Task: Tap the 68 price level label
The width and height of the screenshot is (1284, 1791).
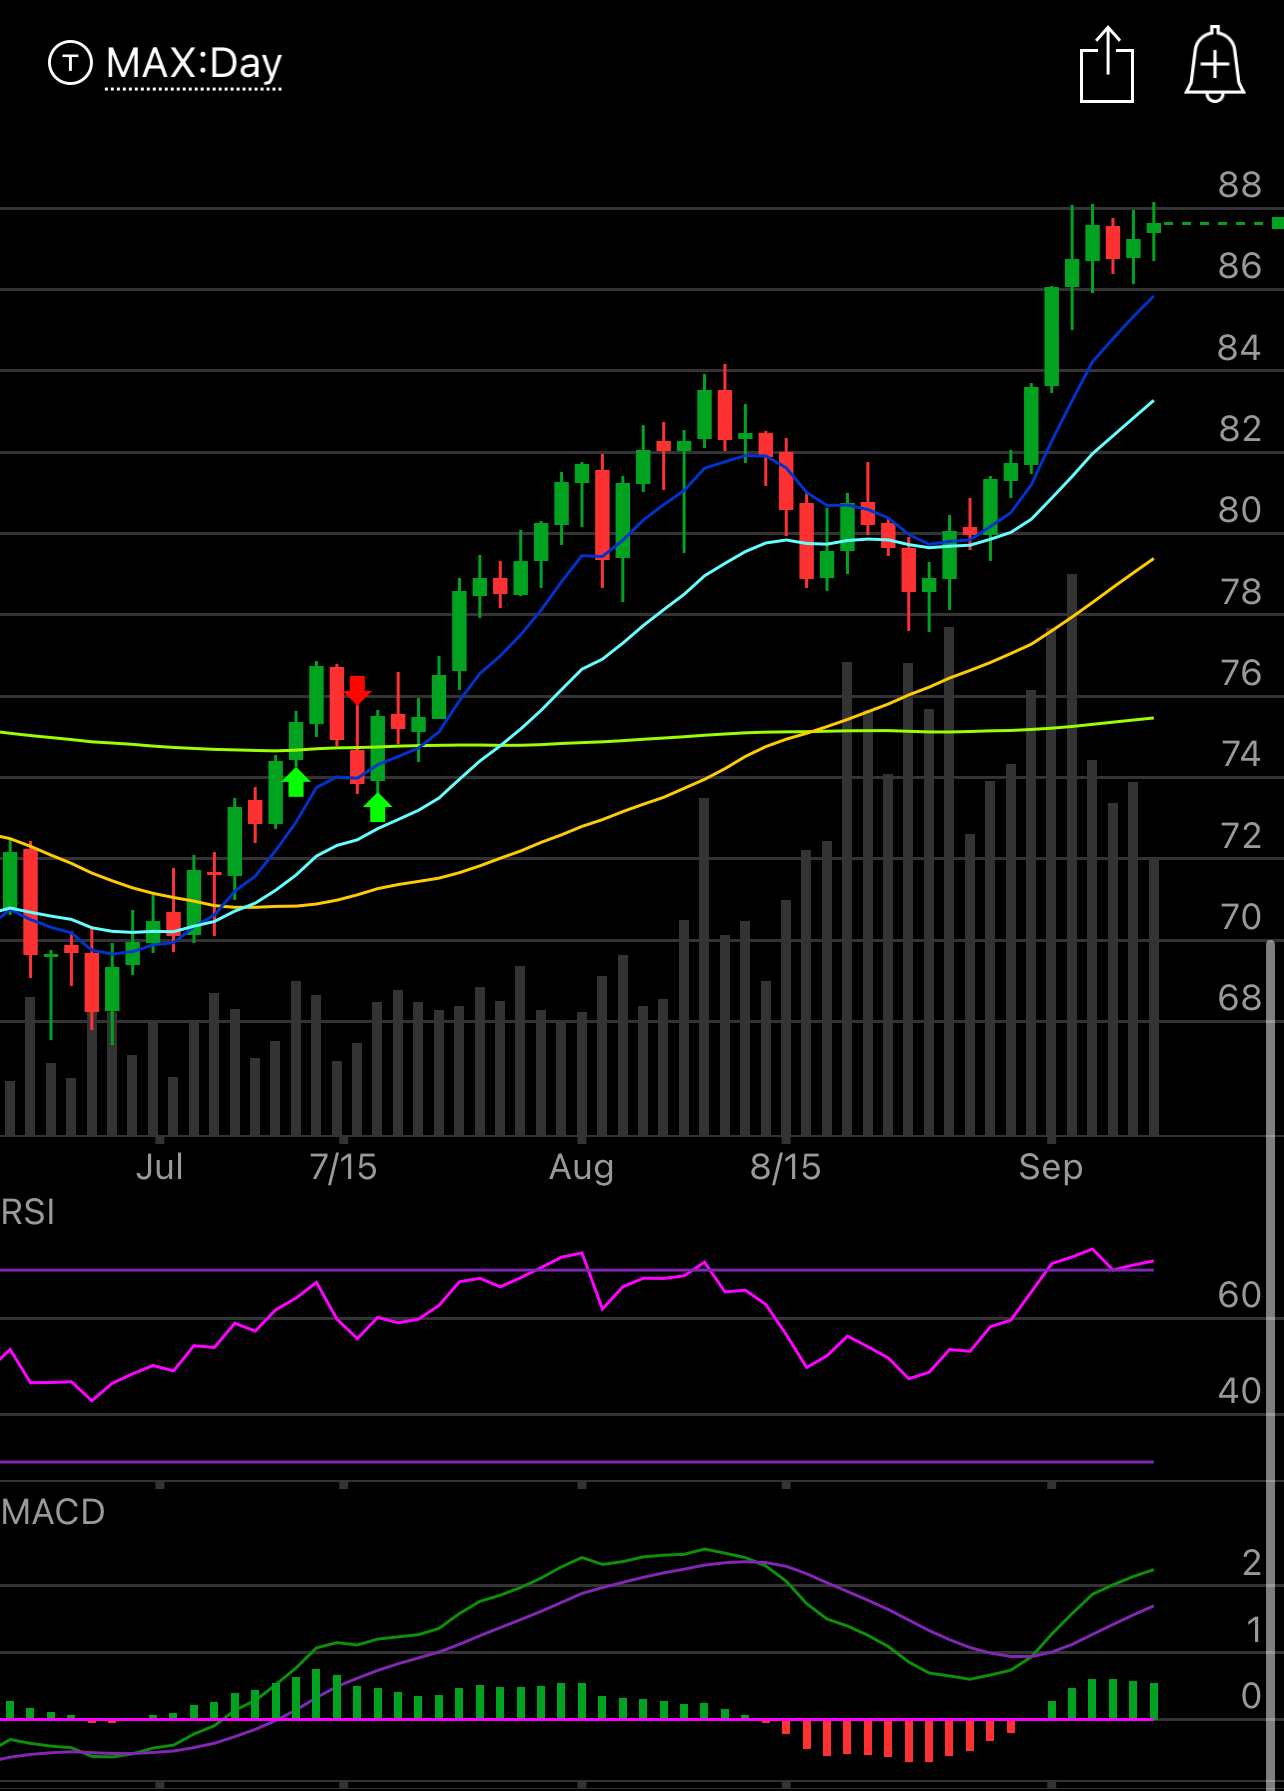Action: tap(1240, 998)
